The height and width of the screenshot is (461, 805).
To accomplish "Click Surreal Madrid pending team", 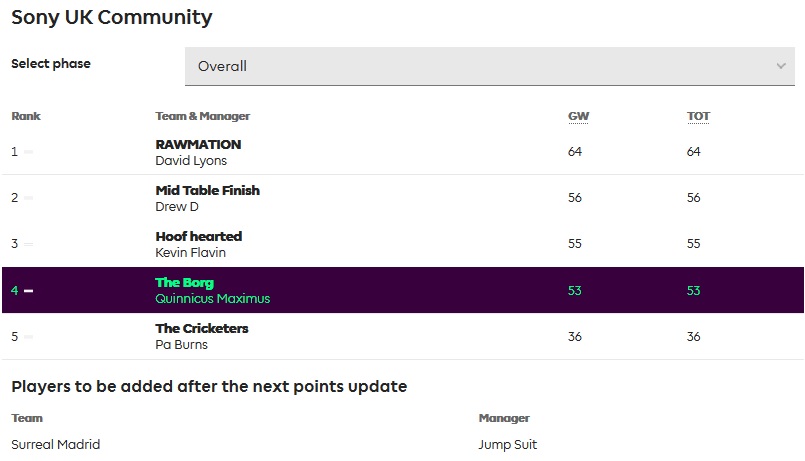I will [x=56, y=444].
